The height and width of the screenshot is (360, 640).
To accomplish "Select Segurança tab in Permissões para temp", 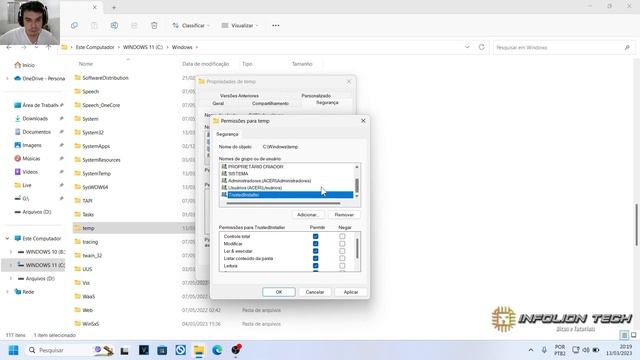I will (x=227, y=134).
